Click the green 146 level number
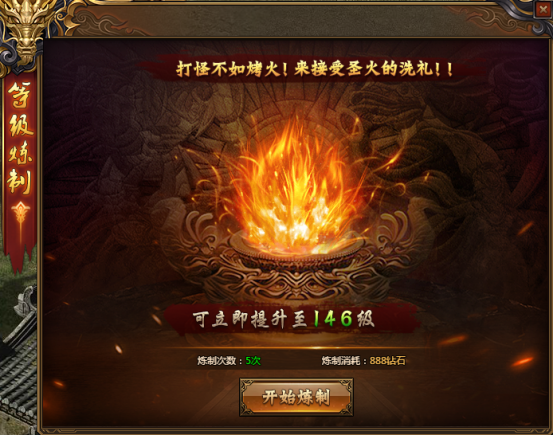This screenshot has height=436, width=554. 333,319
